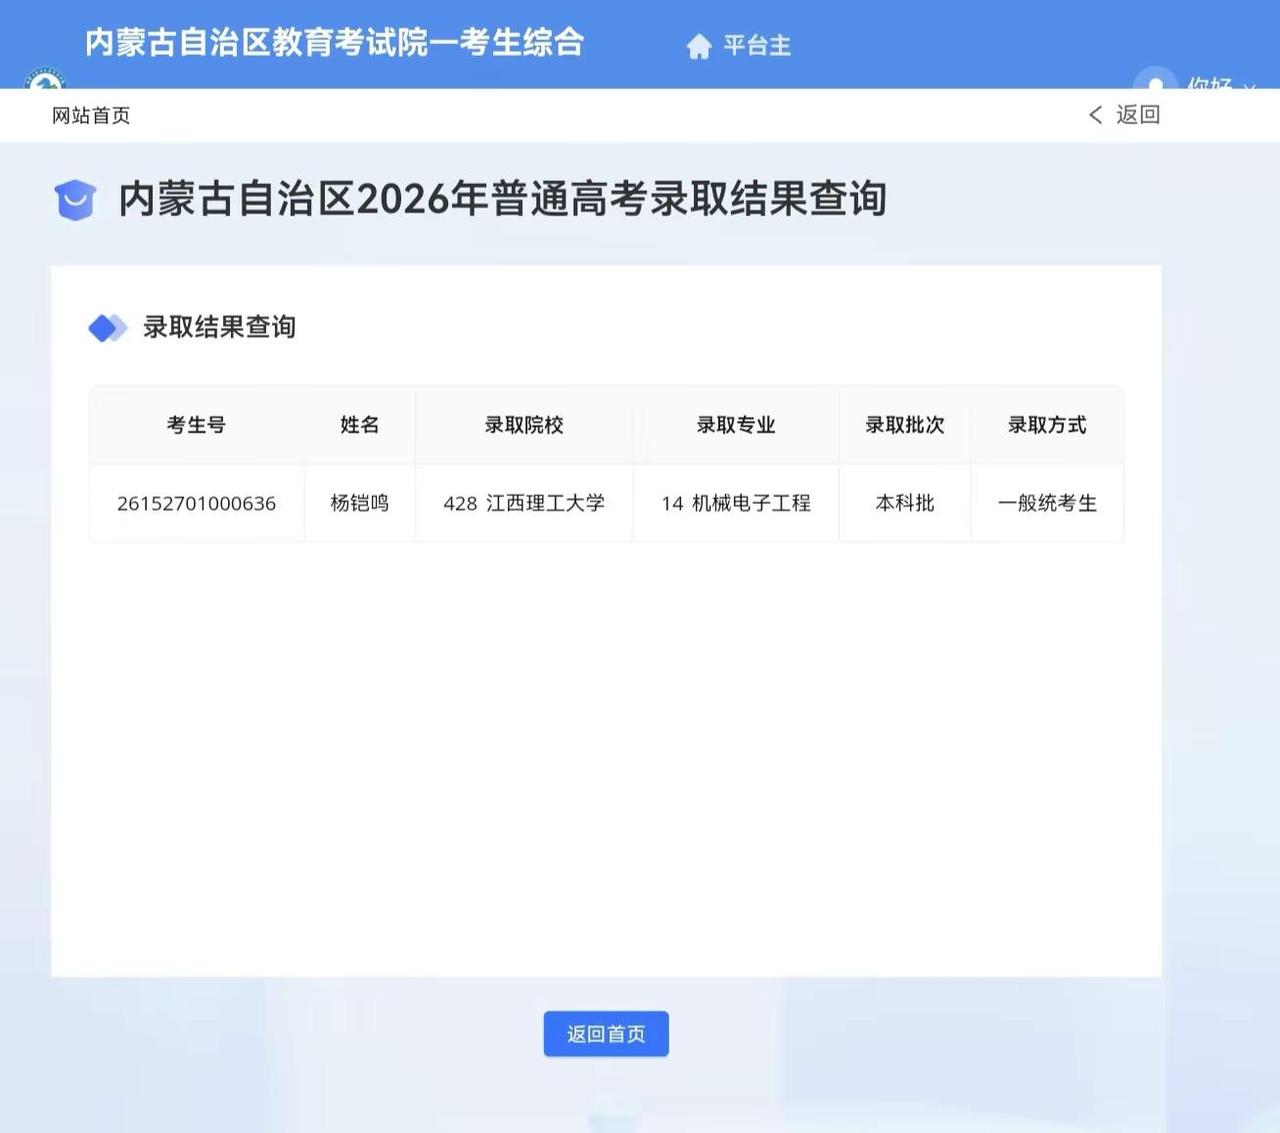Screen dimensions: 1280x1133
Task: Click the blue diamond icon beside 录取结果查询
Action: 107,328
